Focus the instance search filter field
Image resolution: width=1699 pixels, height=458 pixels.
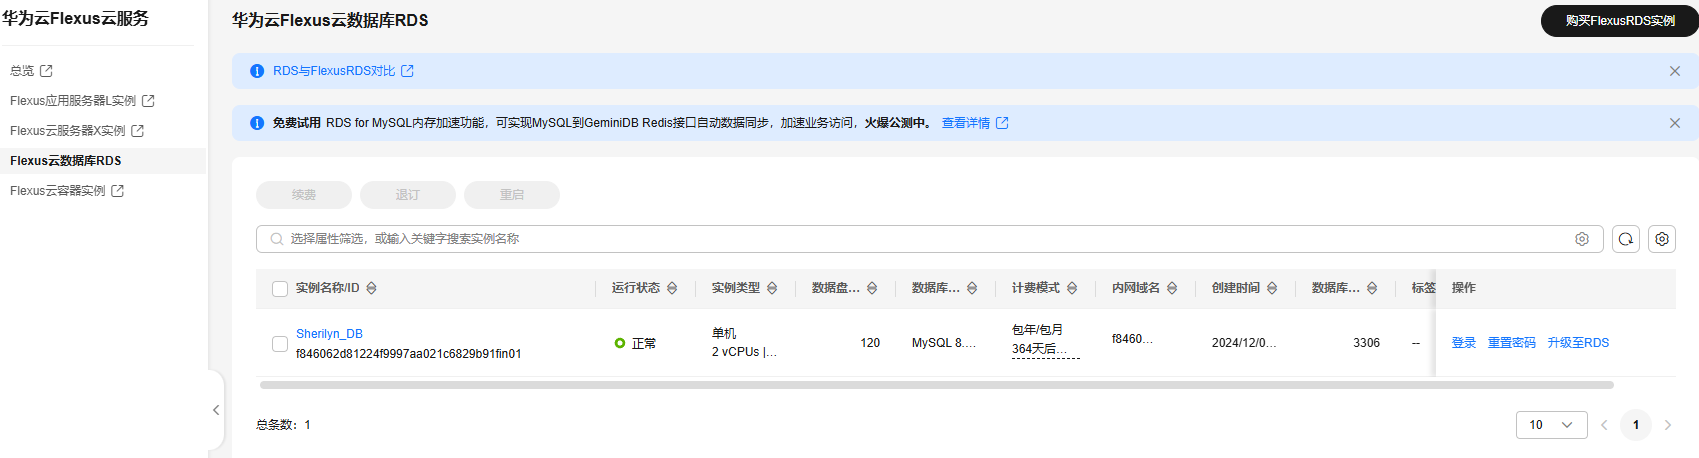(x=930, y=239)
